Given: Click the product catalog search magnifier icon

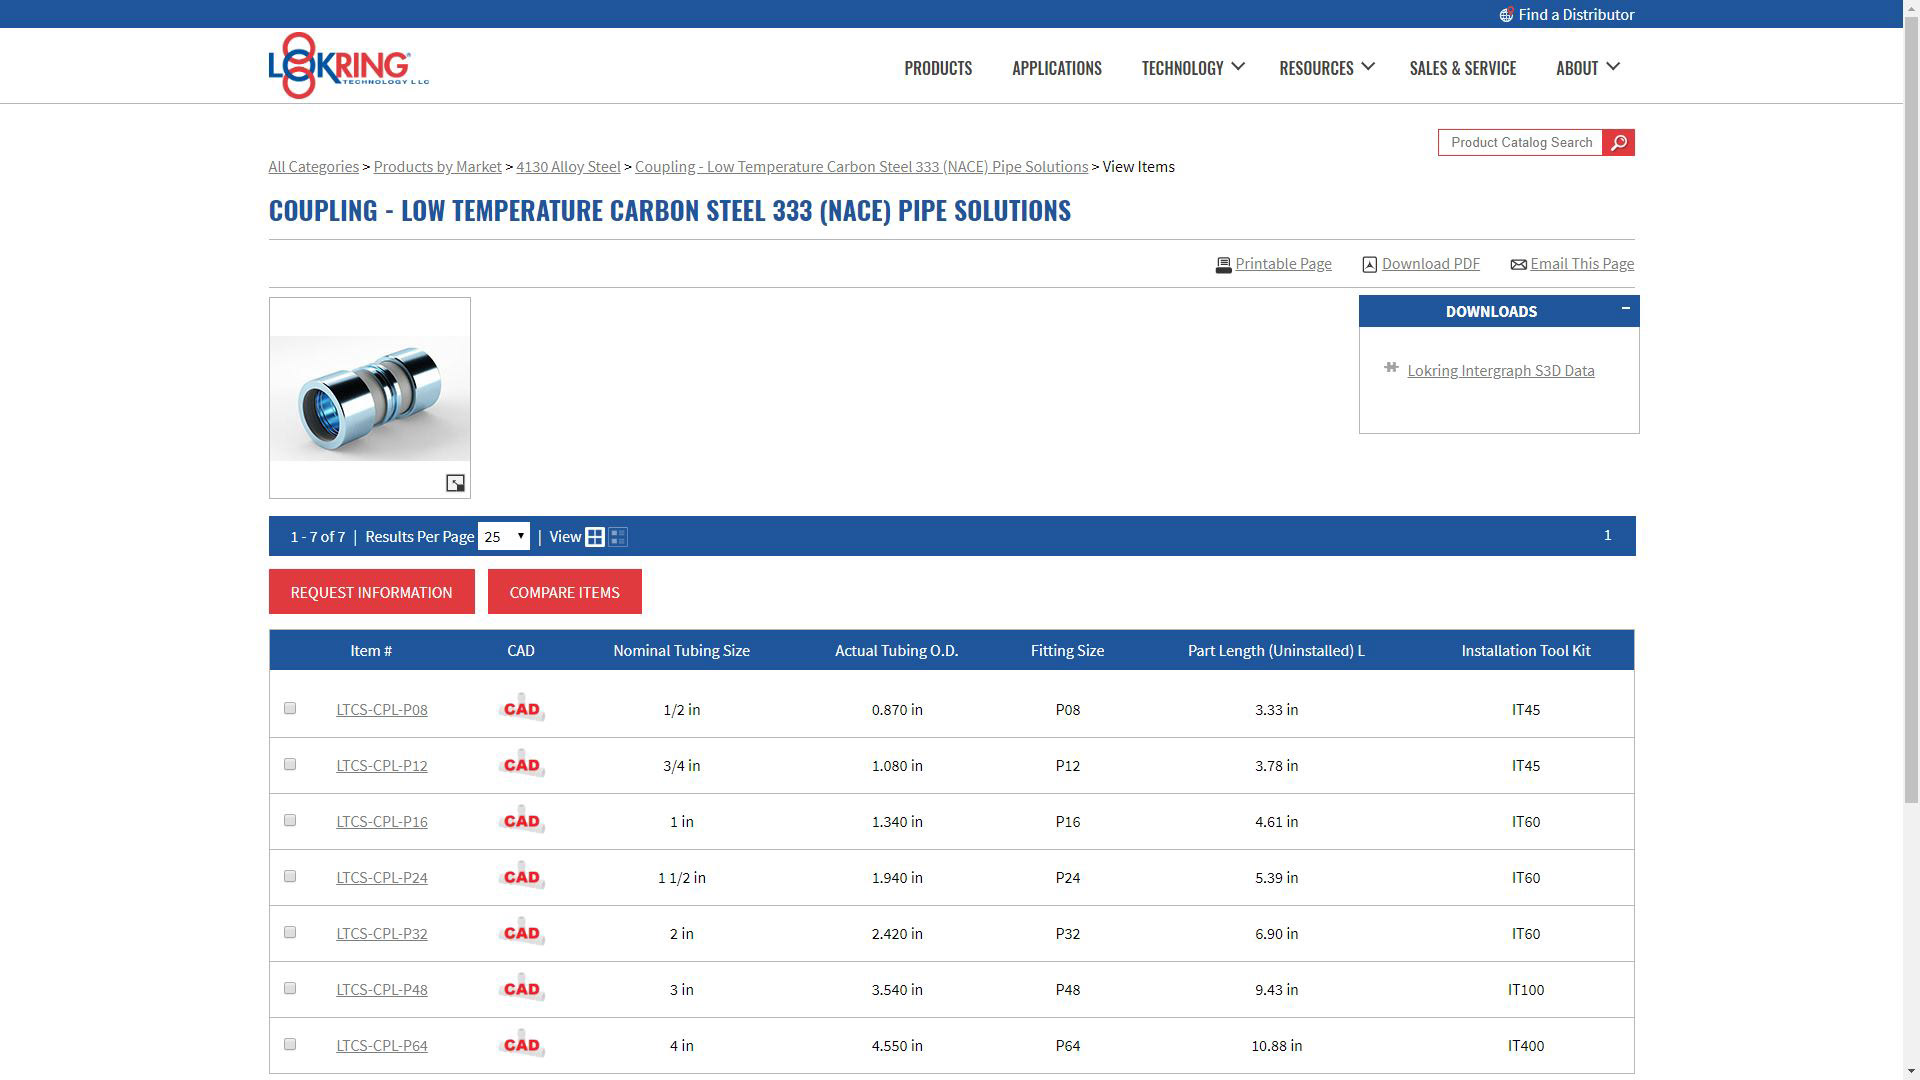Looking at the screenshot, I should tap(1618, 143).
